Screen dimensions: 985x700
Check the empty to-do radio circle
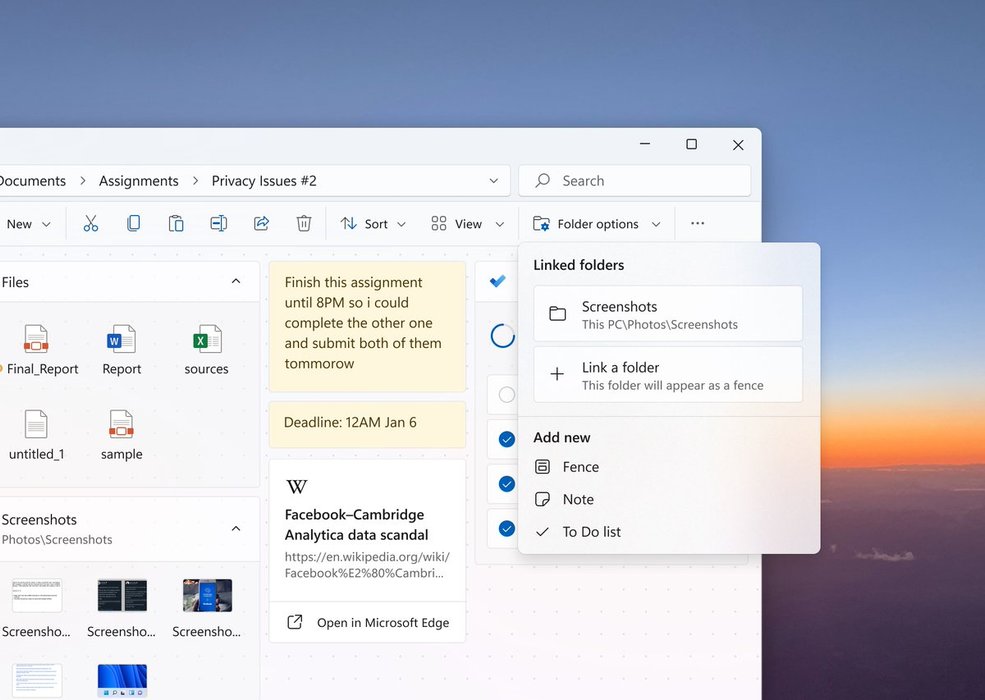pyautogui.click(x=507, y=395)
